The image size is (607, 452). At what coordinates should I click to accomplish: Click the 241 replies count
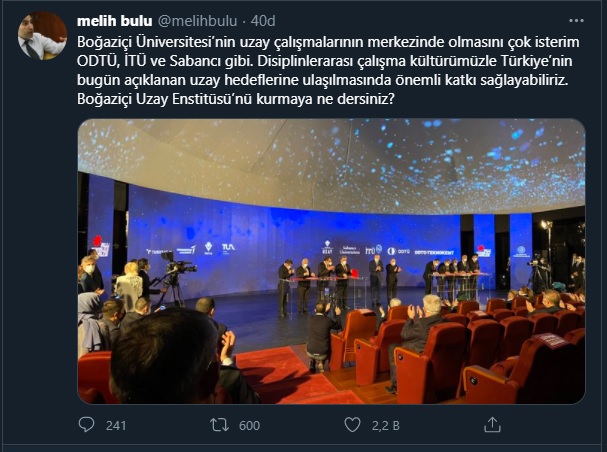tap(116, 426)
